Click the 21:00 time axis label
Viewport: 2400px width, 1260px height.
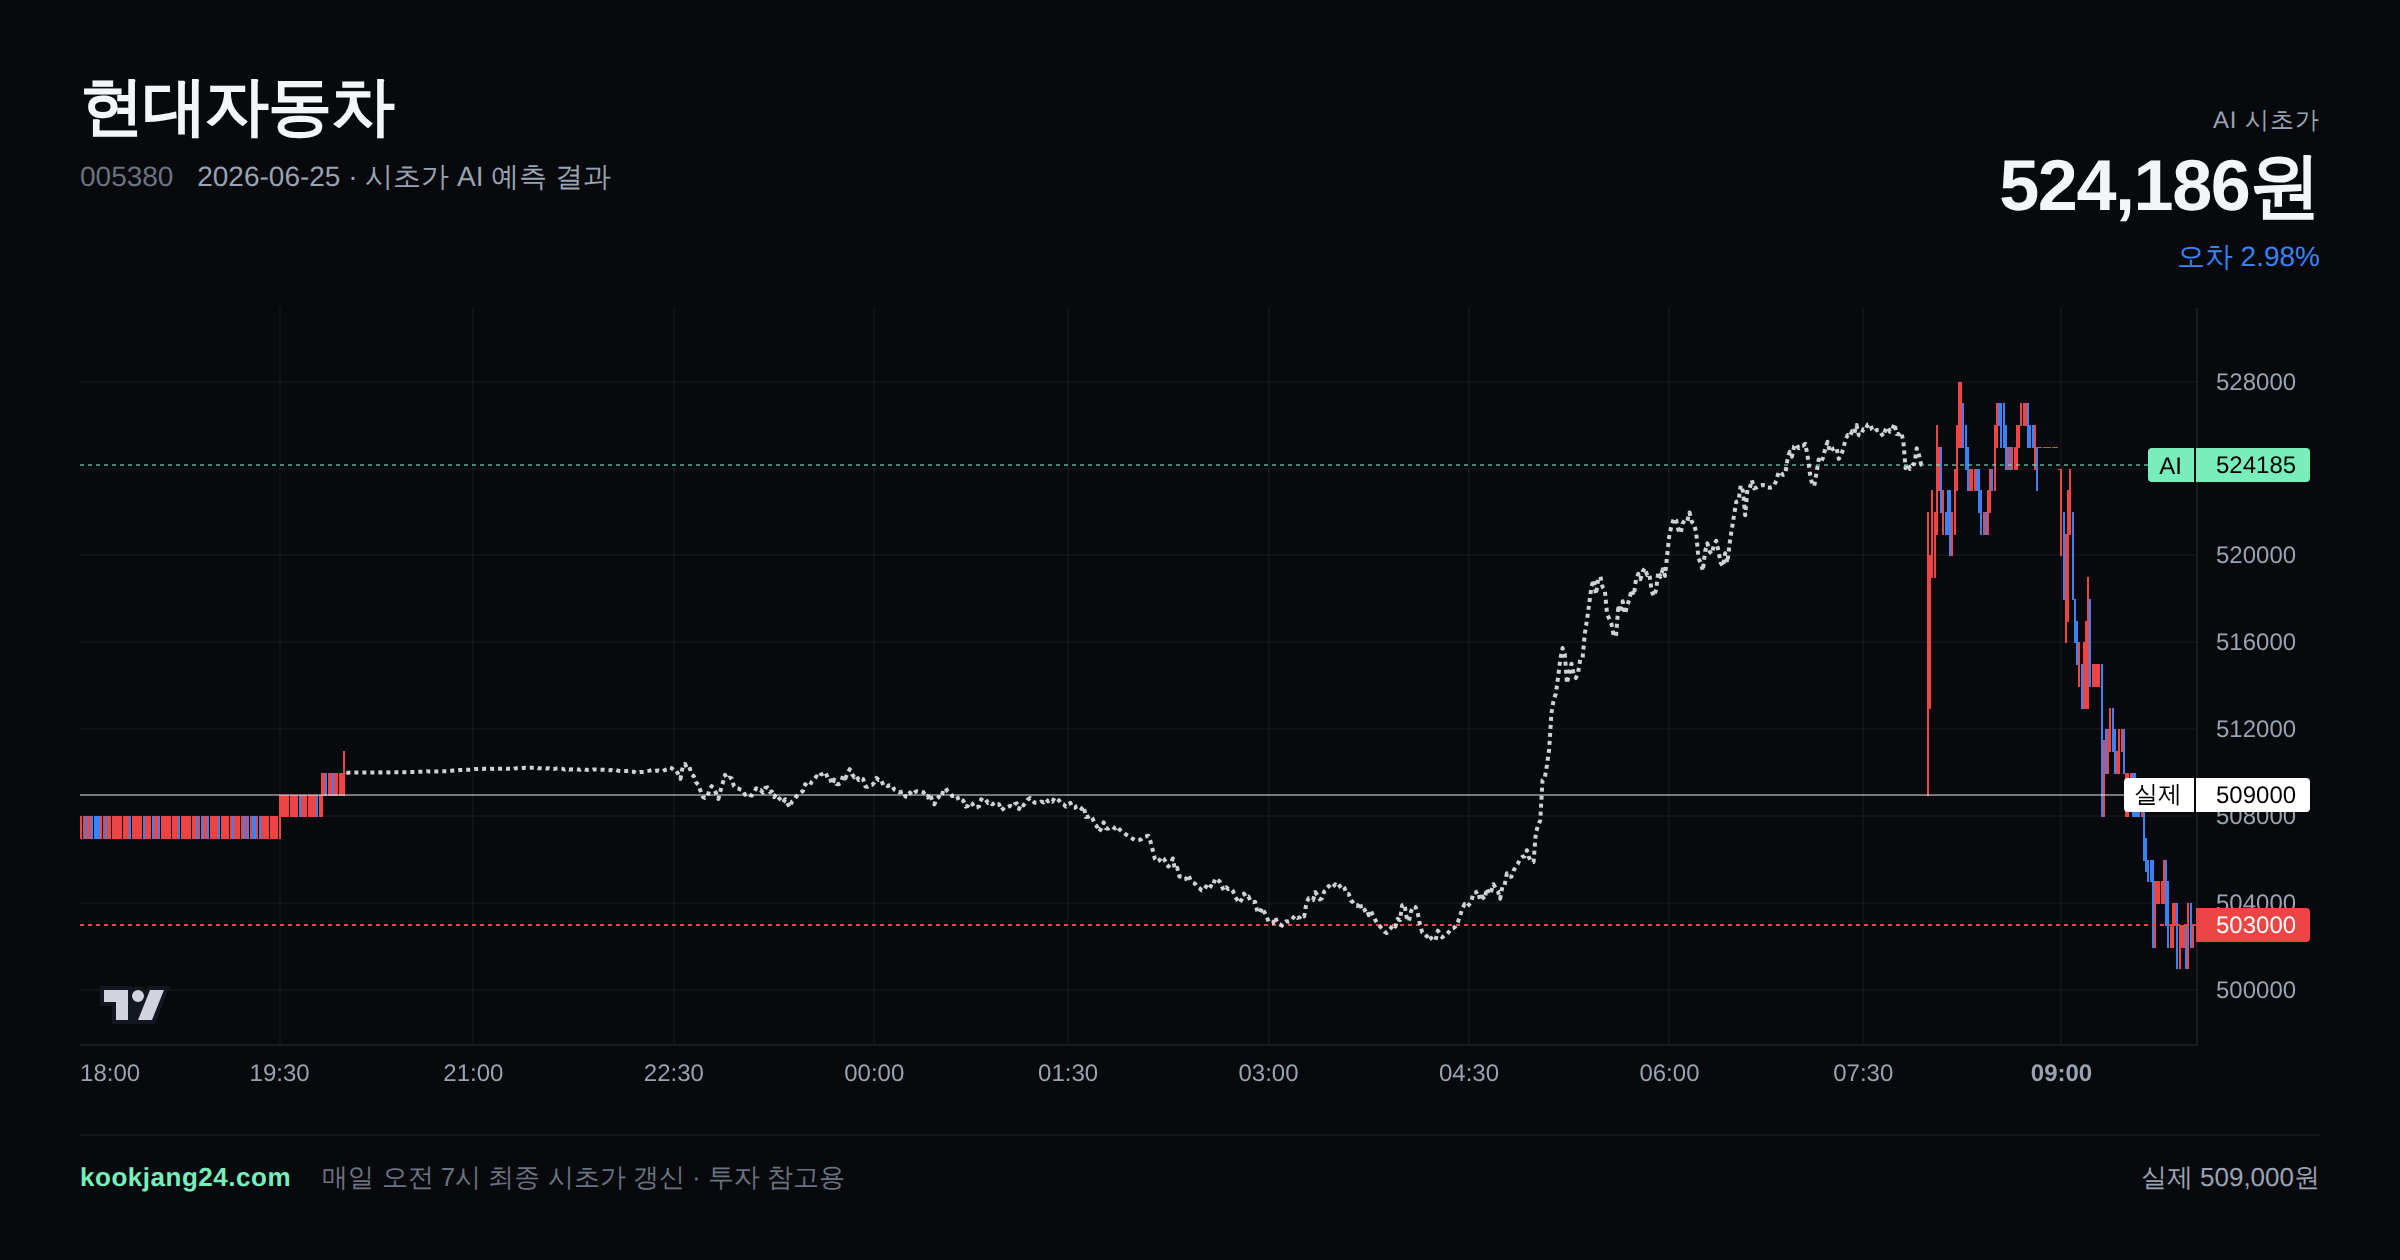(473, 1073)
